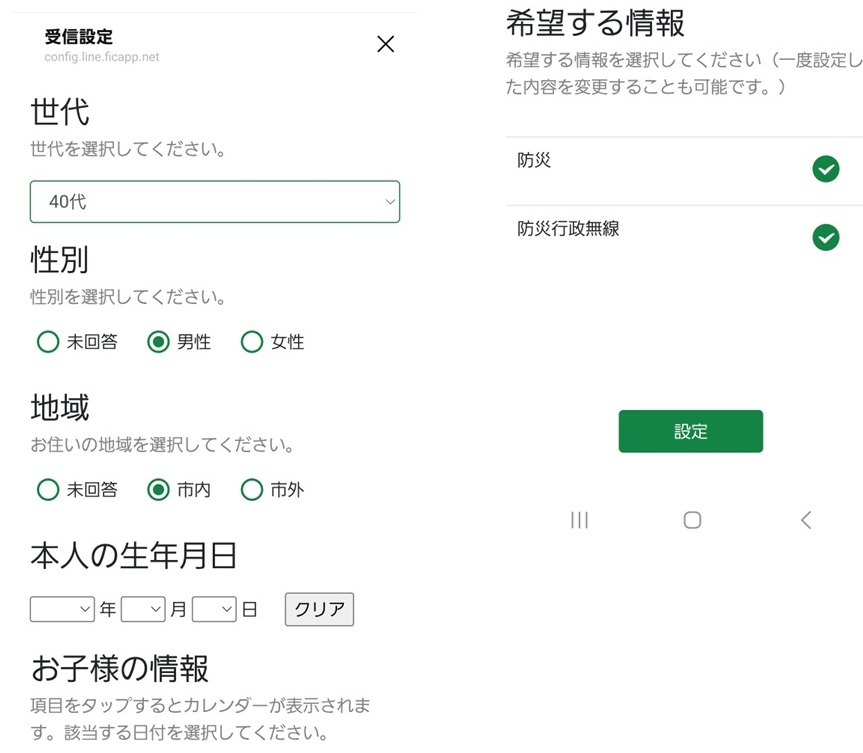Open the birth month (月) dropdown
863x753 pixels.
point(143,609)
